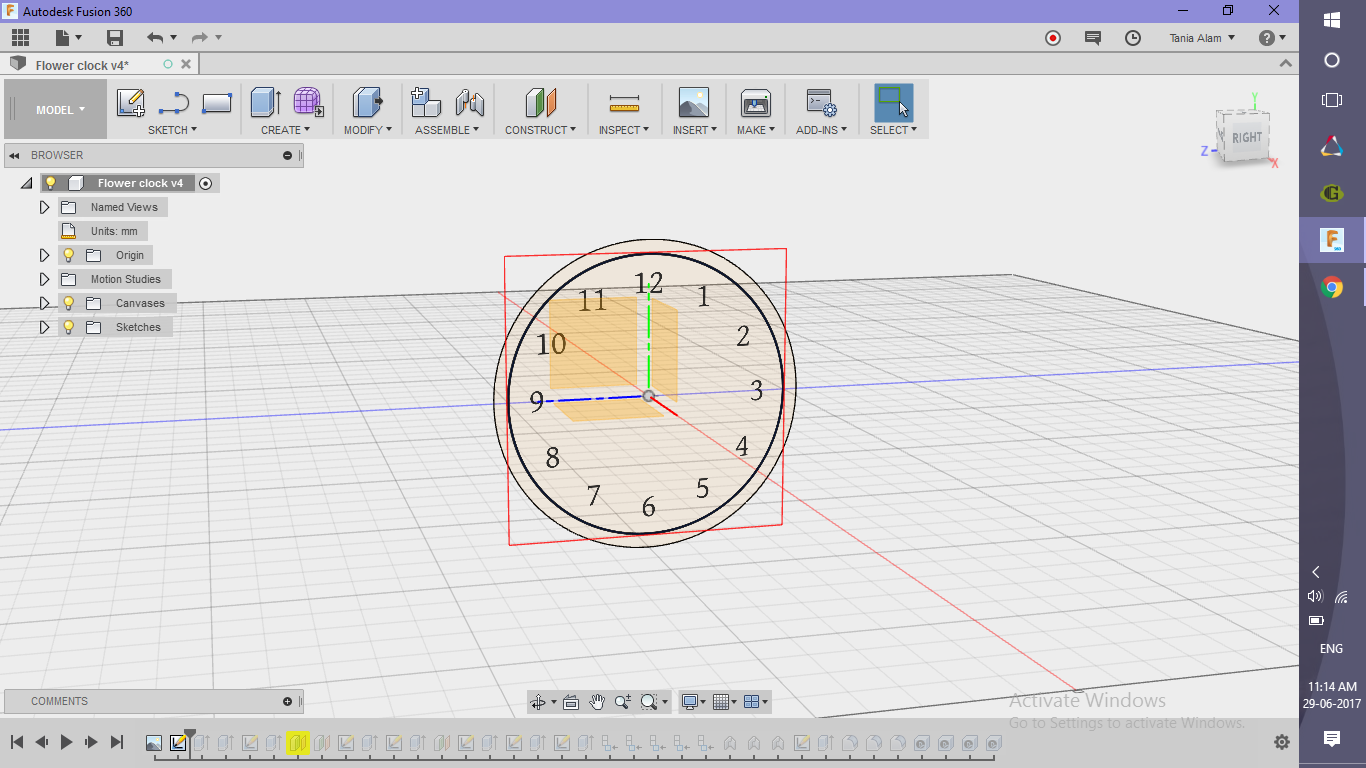Image resolution: width=1366 pixels, height=768 pixels.
Task: Select the Zoom tool
Action: coord(623,702)
